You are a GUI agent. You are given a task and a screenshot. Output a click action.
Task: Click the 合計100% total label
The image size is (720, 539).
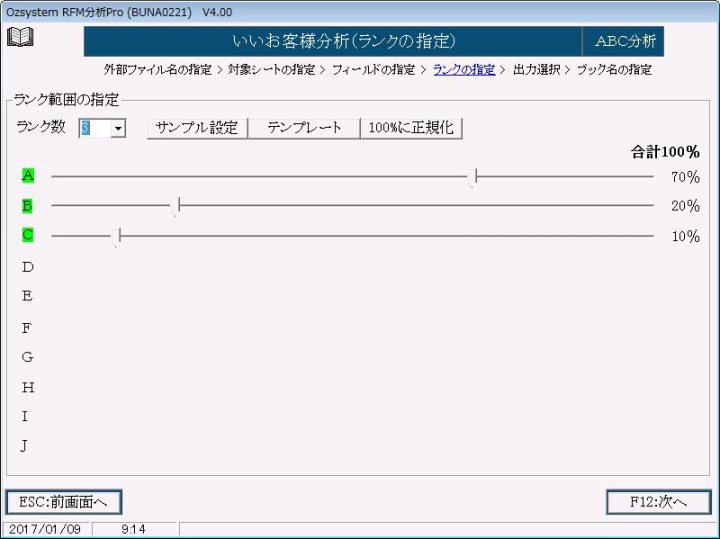coord(665,152)
